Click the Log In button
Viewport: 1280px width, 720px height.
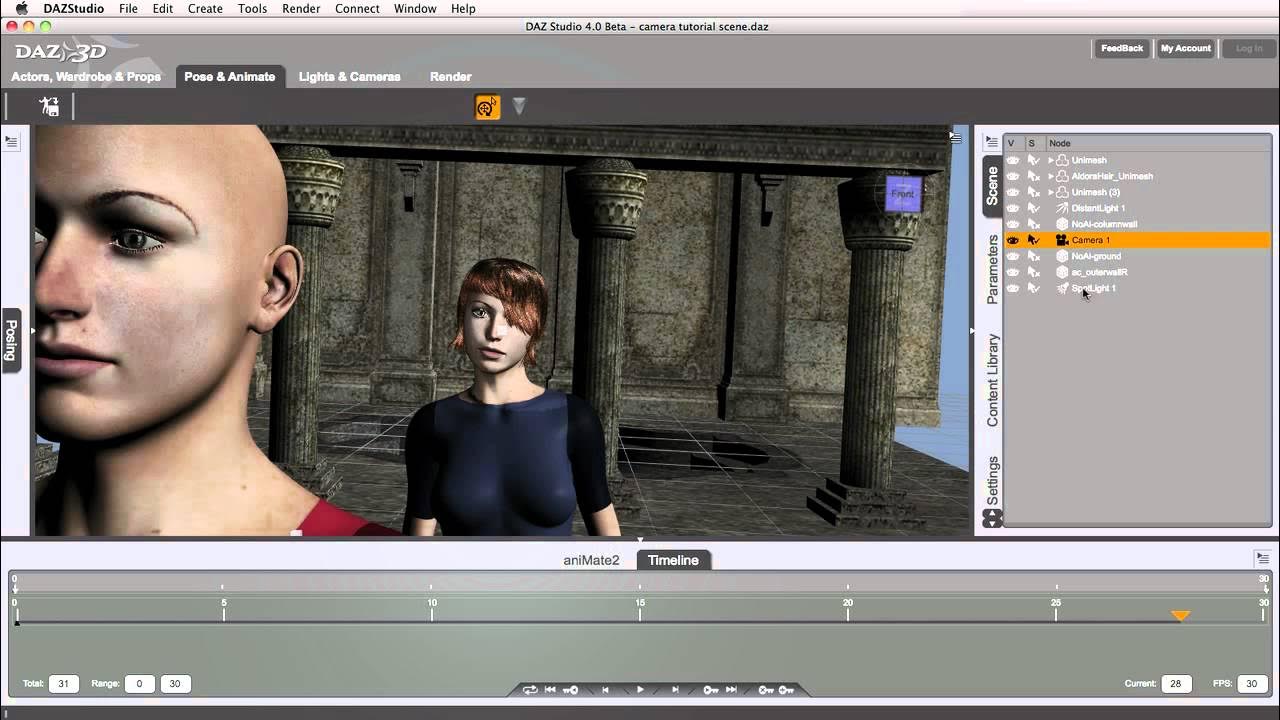[x=1249, y=48]
